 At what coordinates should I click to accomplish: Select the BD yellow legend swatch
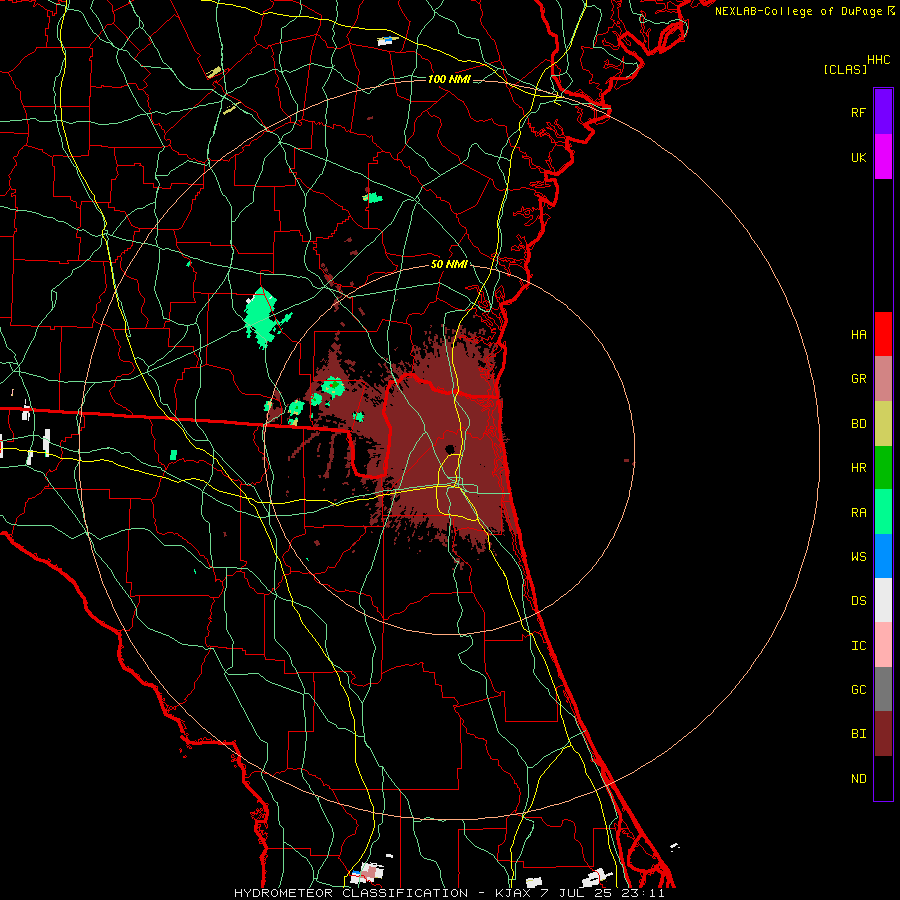coord(883,424)
